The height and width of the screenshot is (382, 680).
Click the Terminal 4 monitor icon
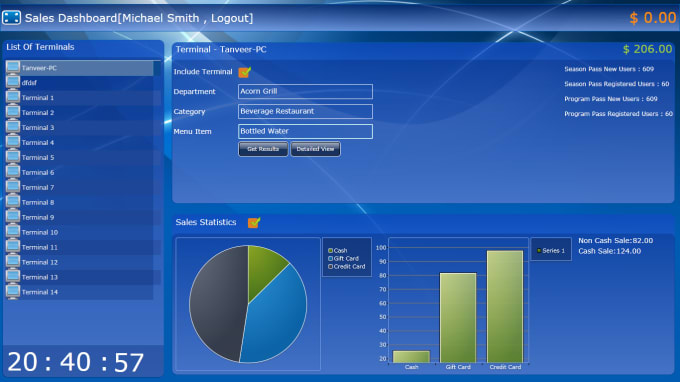click(x=13, y=142)
